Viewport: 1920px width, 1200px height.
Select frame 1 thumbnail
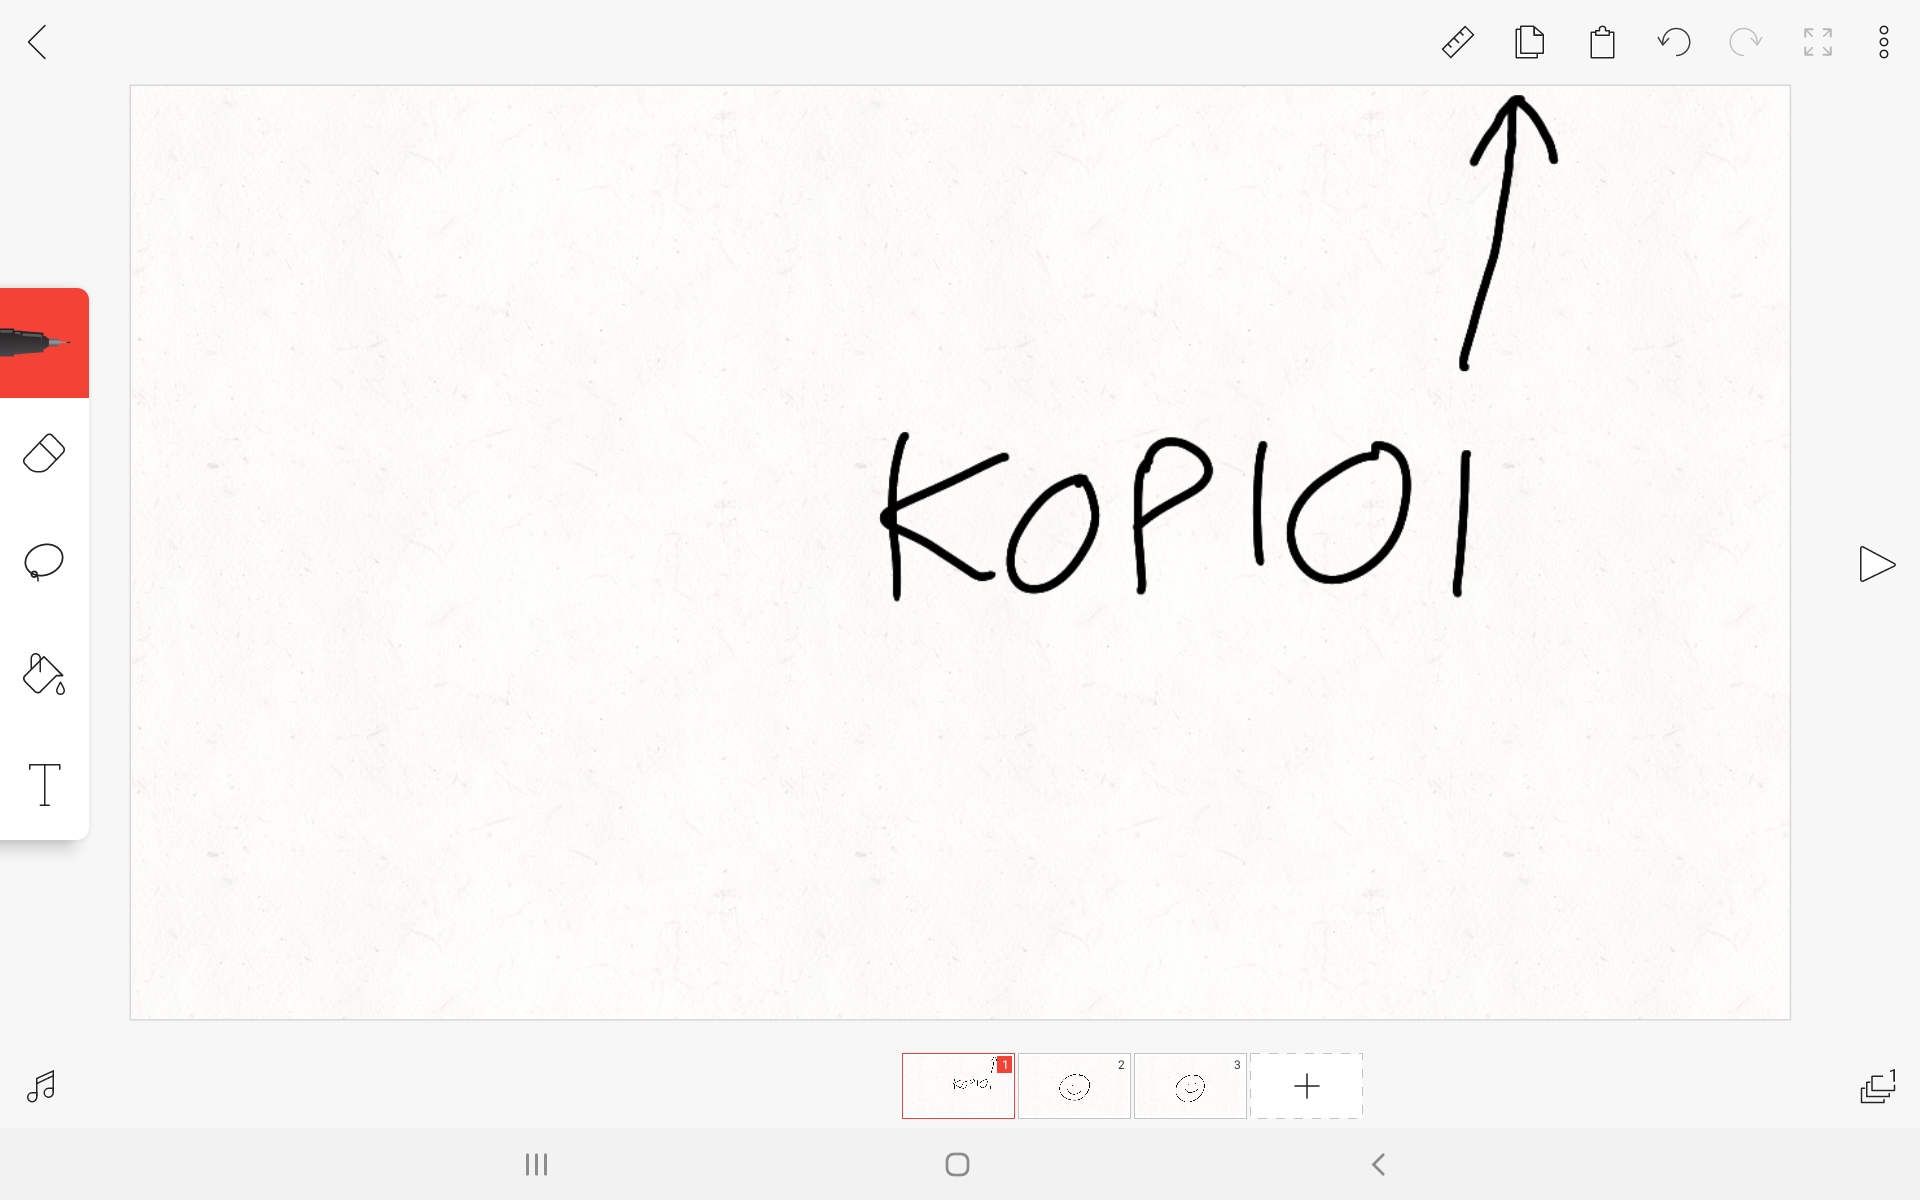[x=957, y=1086]
